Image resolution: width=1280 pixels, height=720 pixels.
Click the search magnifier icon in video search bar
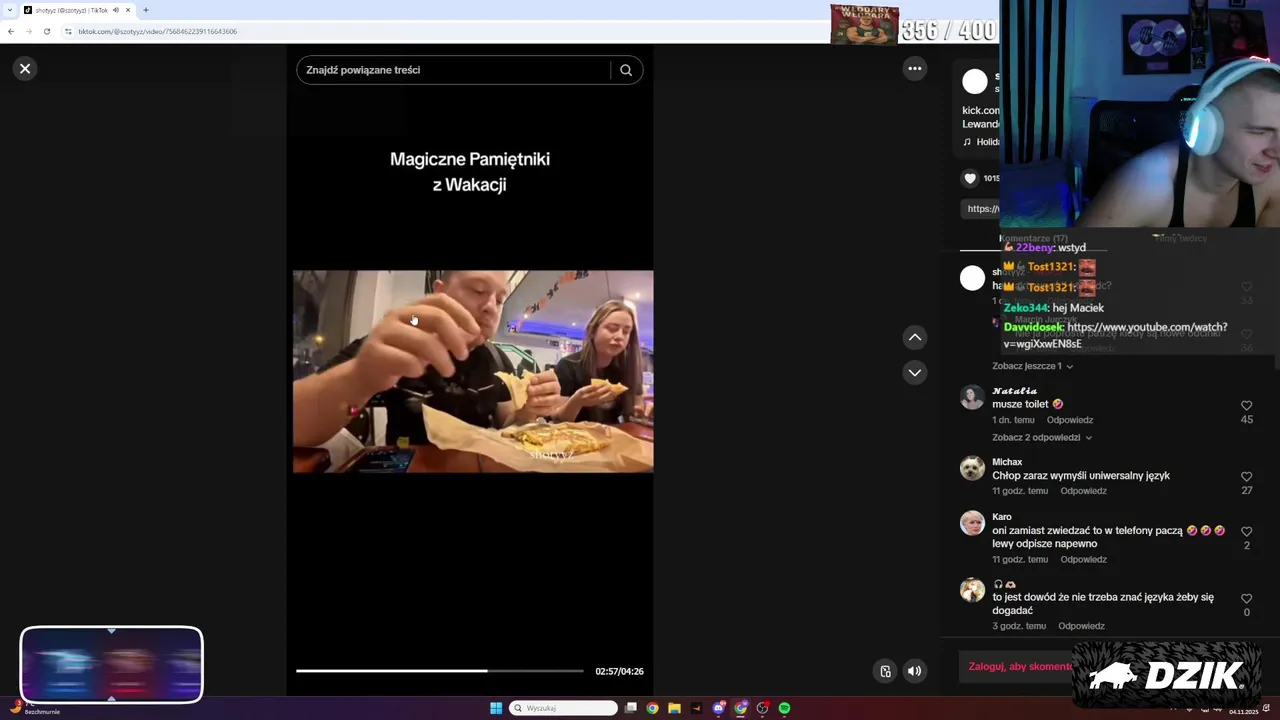626,70
